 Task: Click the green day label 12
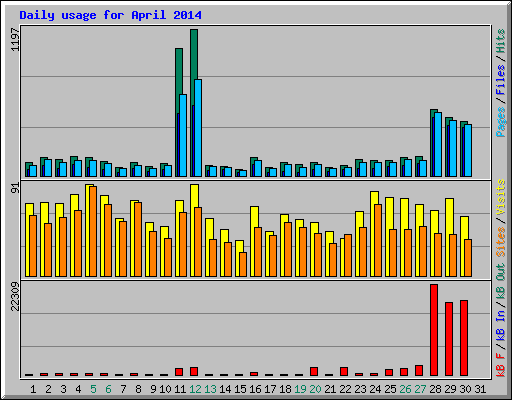coord(195,389)
